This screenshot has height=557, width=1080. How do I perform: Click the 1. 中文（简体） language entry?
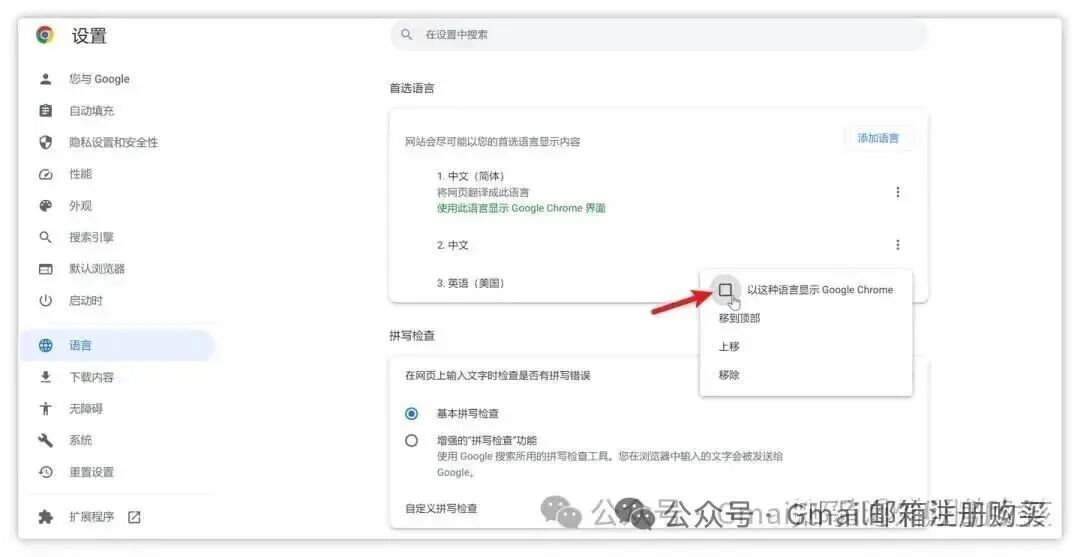[470, 176]
